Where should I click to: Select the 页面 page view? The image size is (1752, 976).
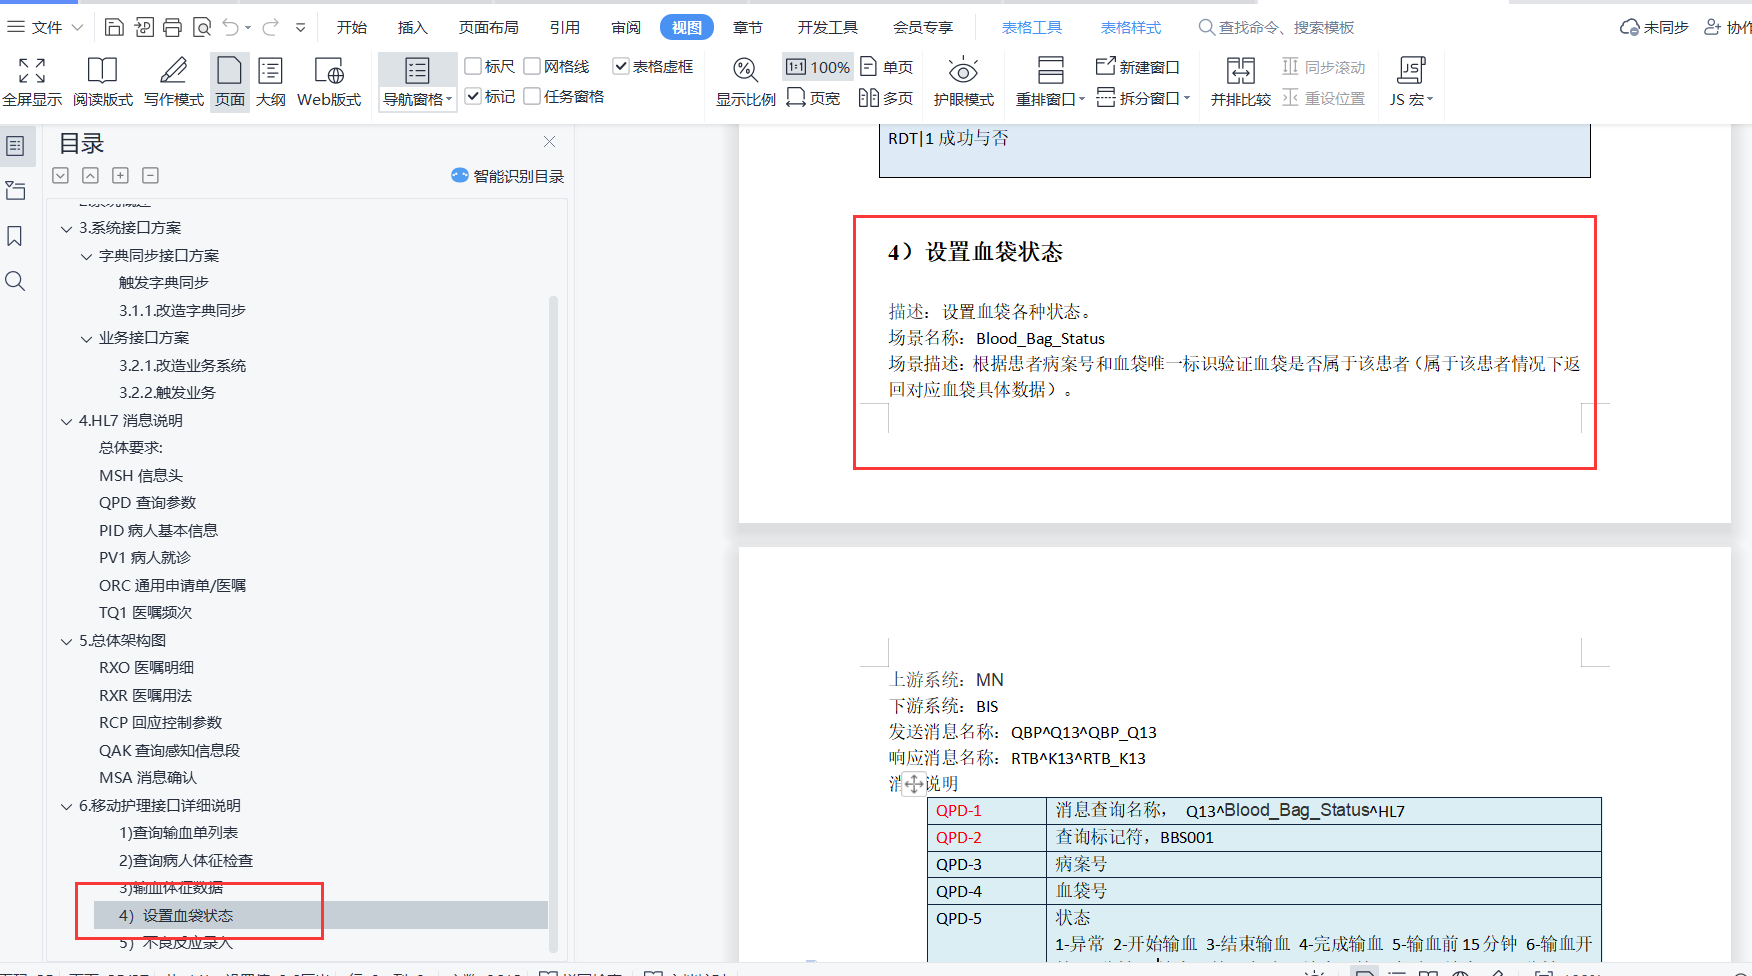coord(229,82)
